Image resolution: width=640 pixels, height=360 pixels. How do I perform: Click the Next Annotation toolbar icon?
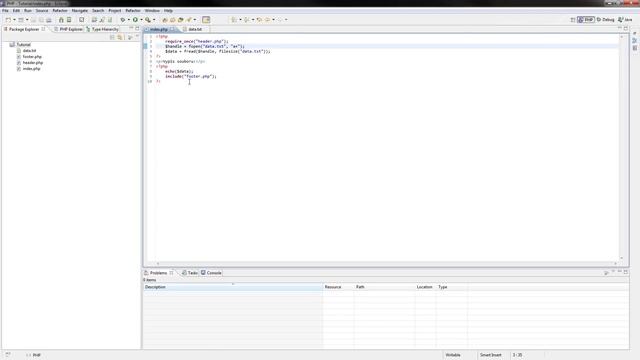(x=234, y=20)
